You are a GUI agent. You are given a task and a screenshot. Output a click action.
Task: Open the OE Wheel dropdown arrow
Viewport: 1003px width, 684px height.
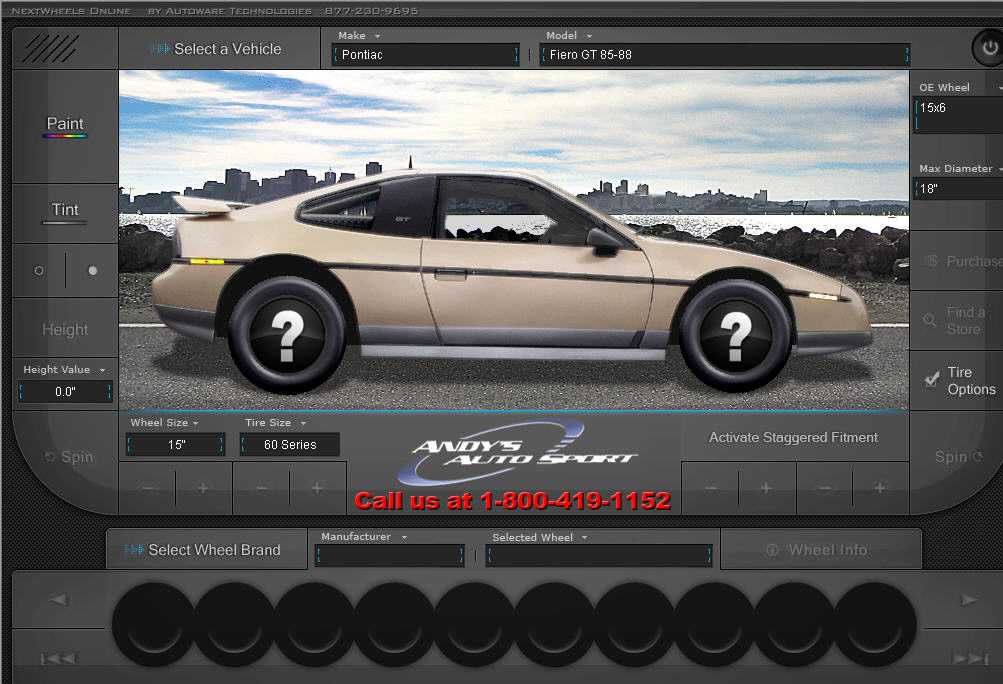pyautogui.click(x=999, y=88)
